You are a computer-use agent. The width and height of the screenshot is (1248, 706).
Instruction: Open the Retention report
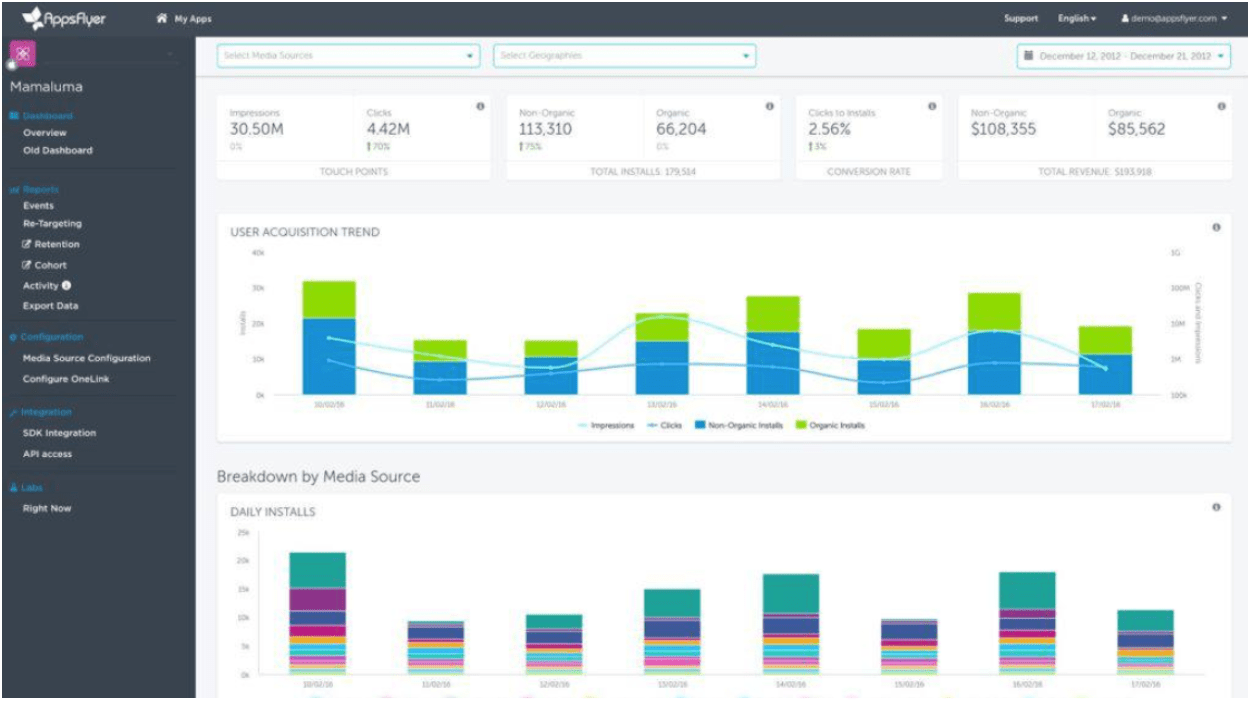coord(56,244)
